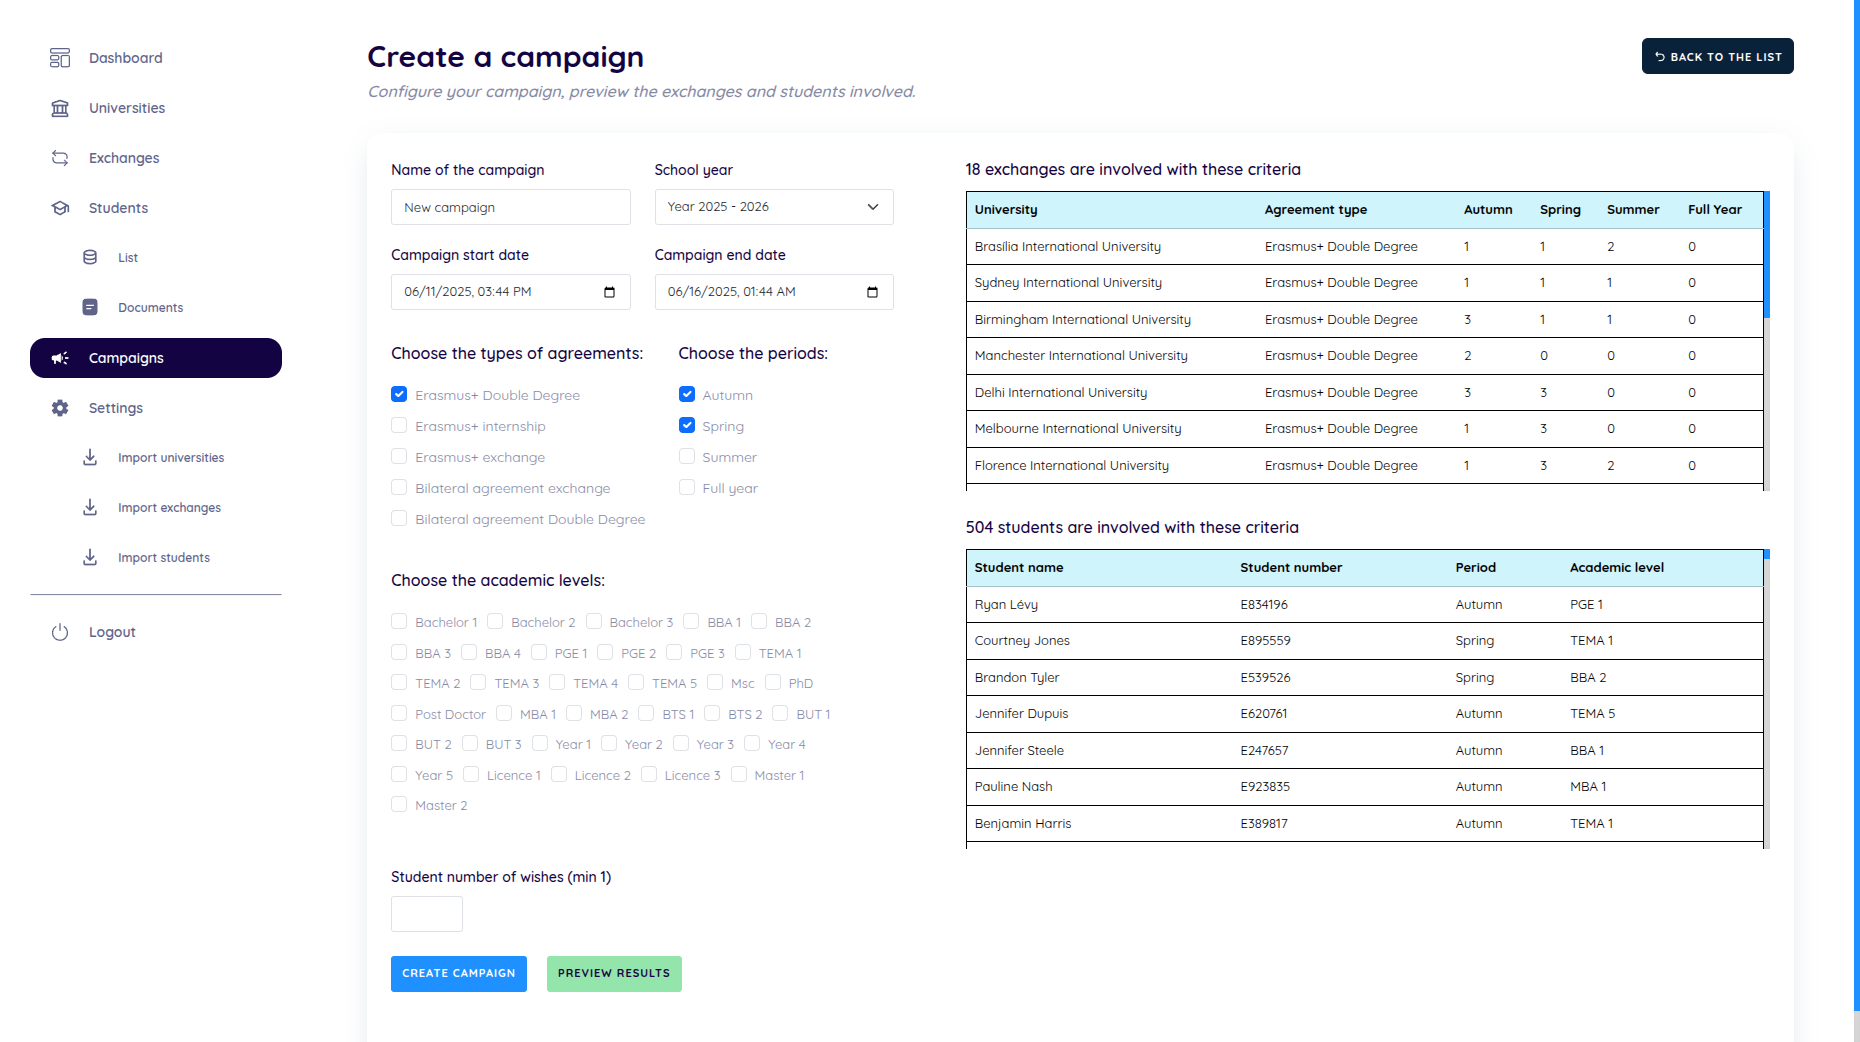Open the School year dropdown
Screen dimensions: 1860x1042
pos(774,207)
